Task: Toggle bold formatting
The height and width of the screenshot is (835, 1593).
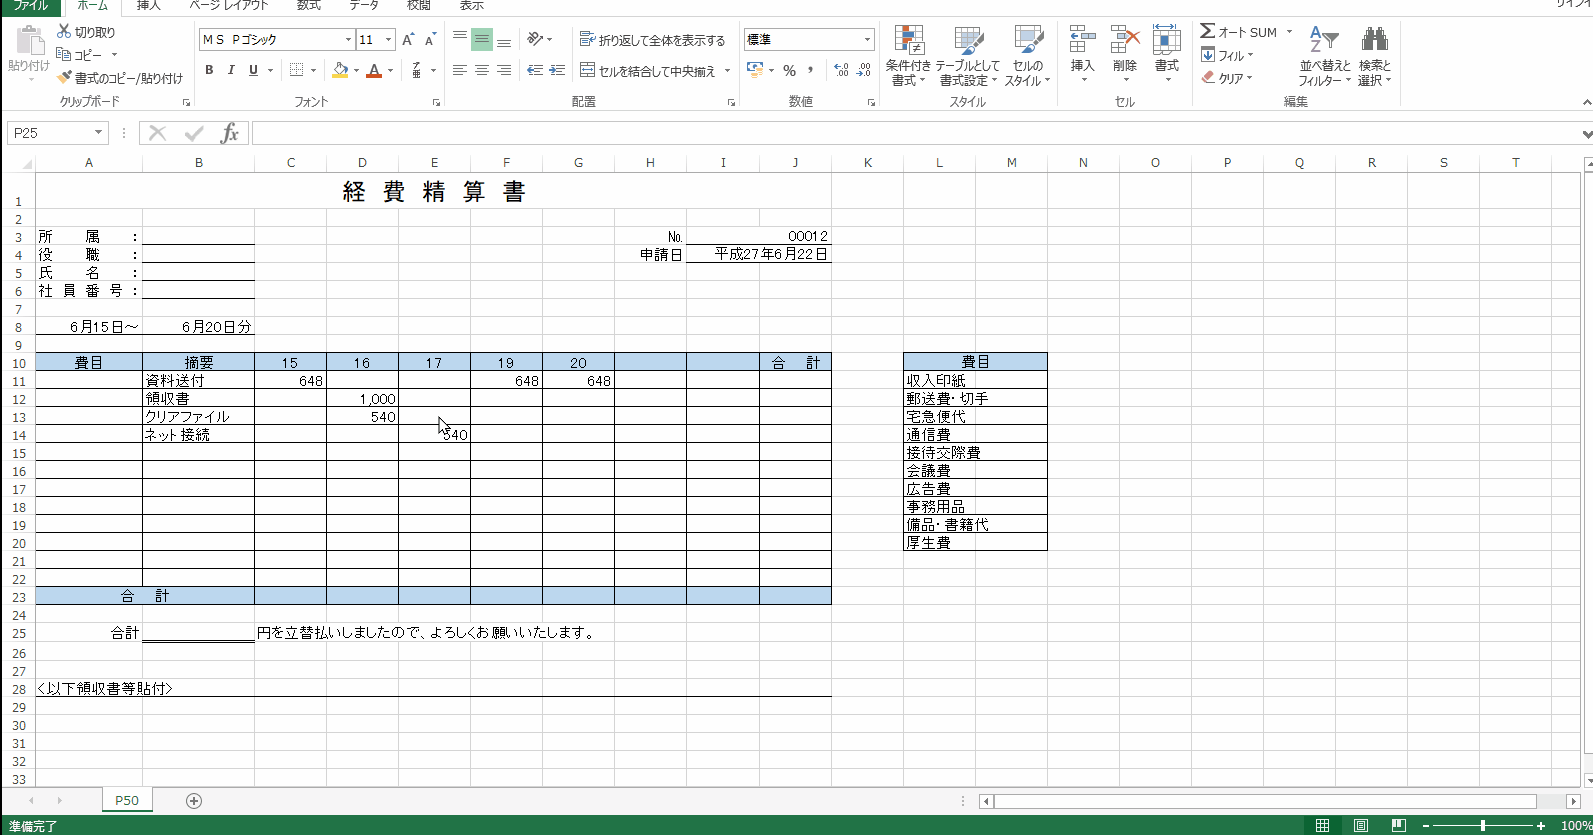Action: click(209, 70)
